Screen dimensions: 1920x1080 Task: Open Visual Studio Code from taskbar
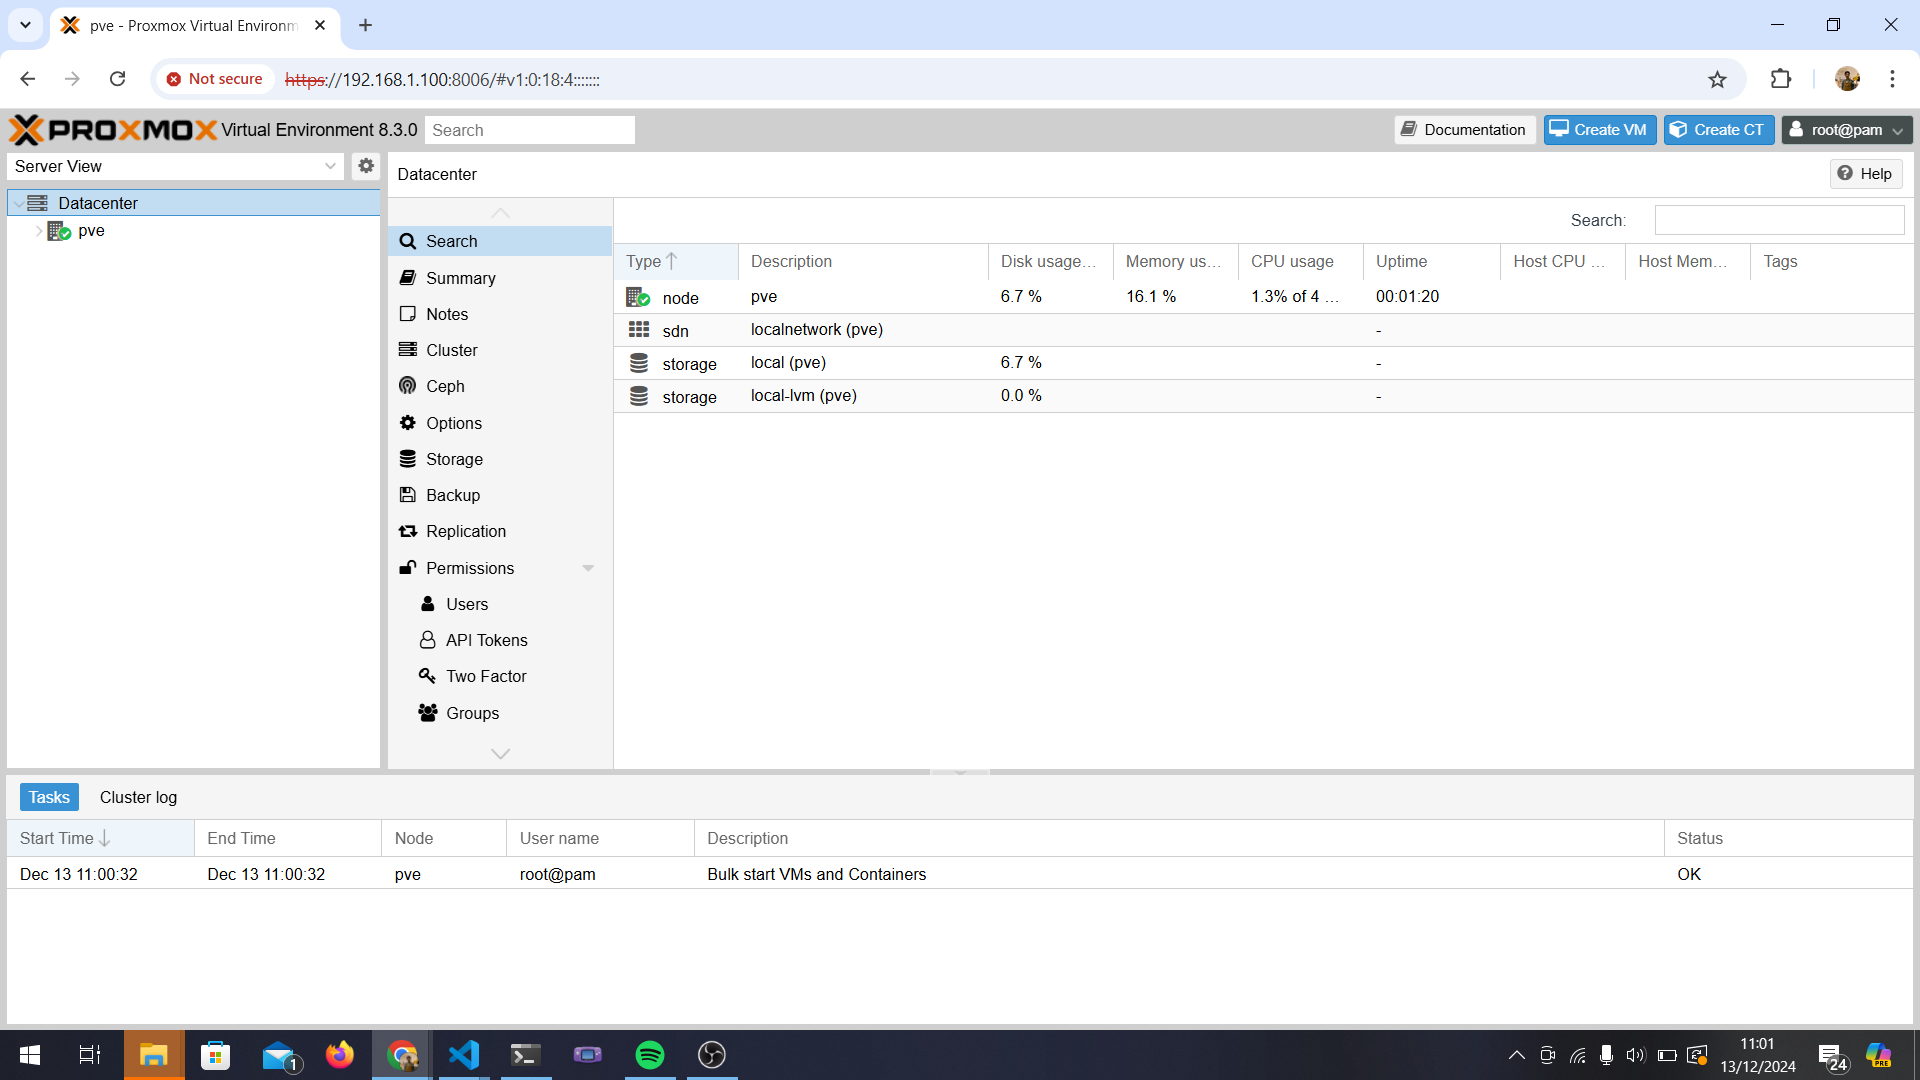464,1055
